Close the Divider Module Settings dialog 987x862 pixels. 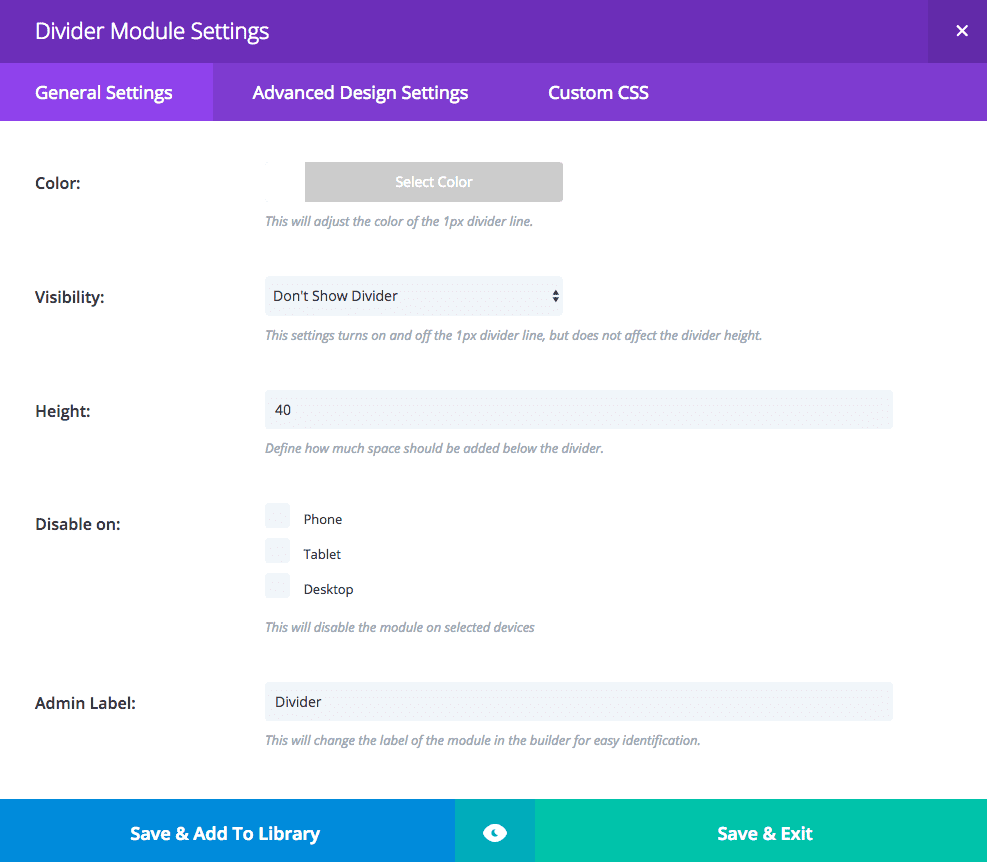click(961, 31)
